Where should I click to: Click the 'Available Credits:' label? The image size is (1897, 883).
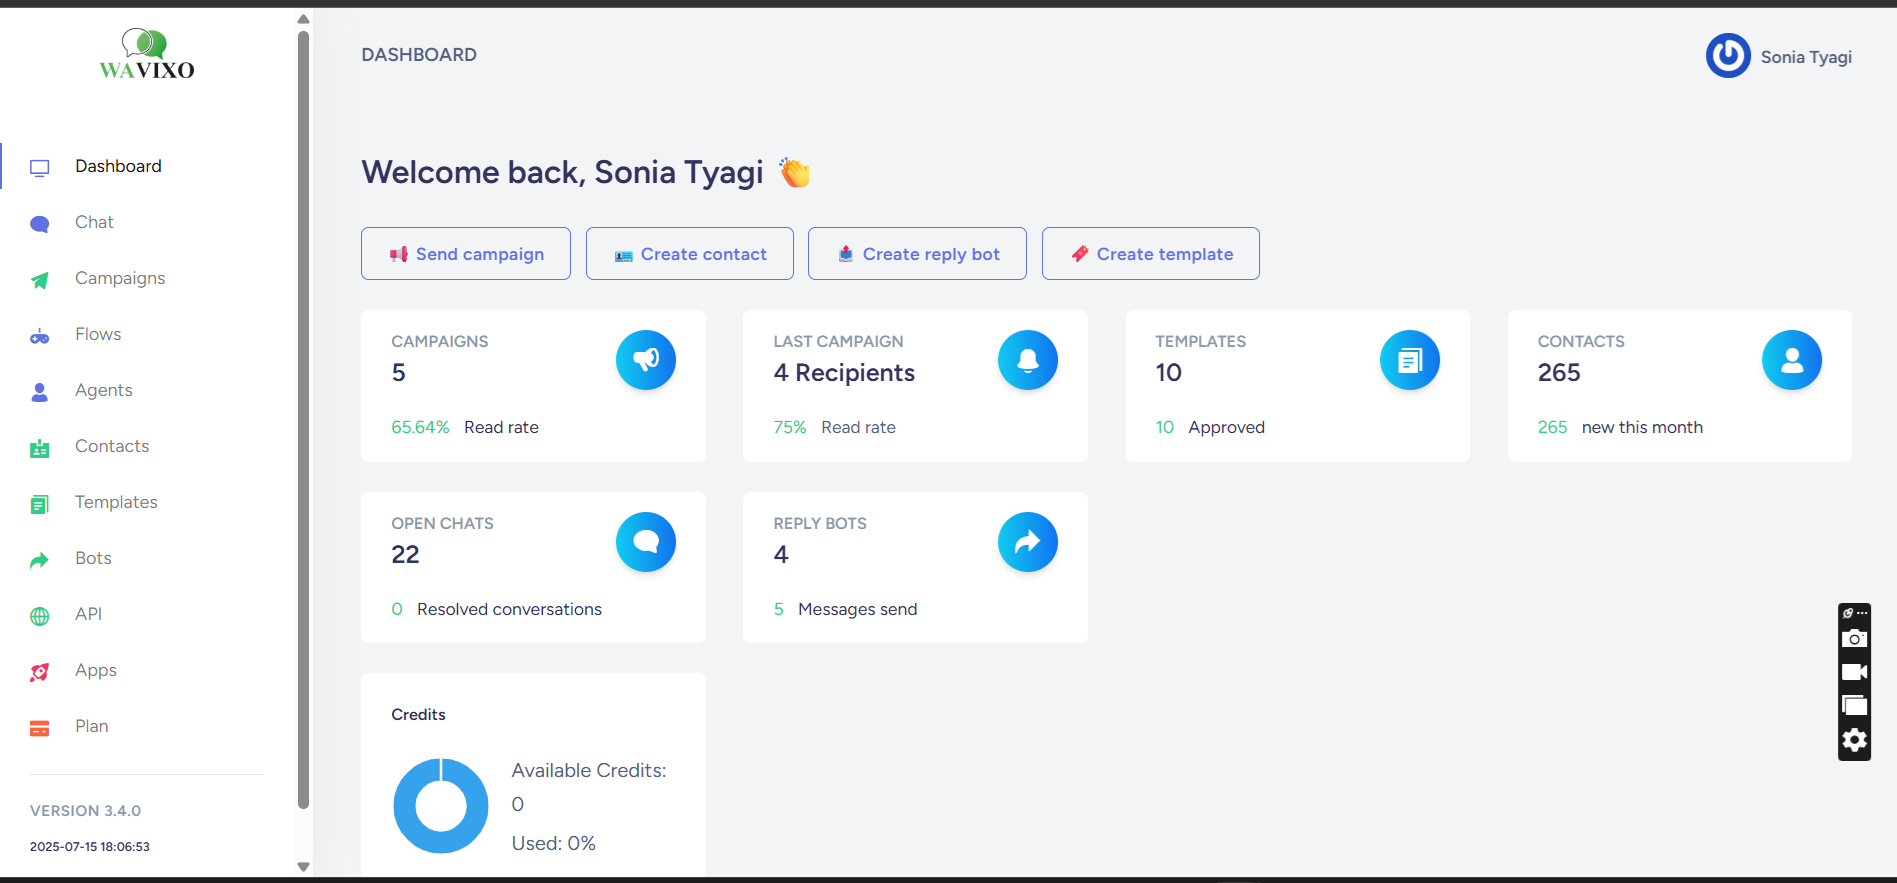(x=589, y=771)
